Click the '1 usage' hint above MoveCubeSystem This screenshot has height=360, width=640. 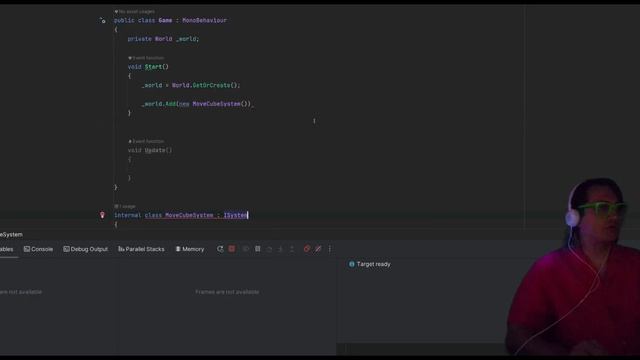pyautogui.click(x=125, y=207)
